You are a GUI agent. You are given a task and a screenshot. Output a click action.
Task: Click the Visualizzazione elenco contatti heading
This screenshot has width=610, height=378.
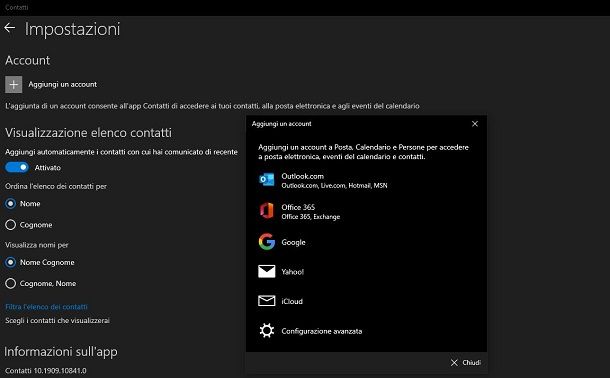(88, 133)
